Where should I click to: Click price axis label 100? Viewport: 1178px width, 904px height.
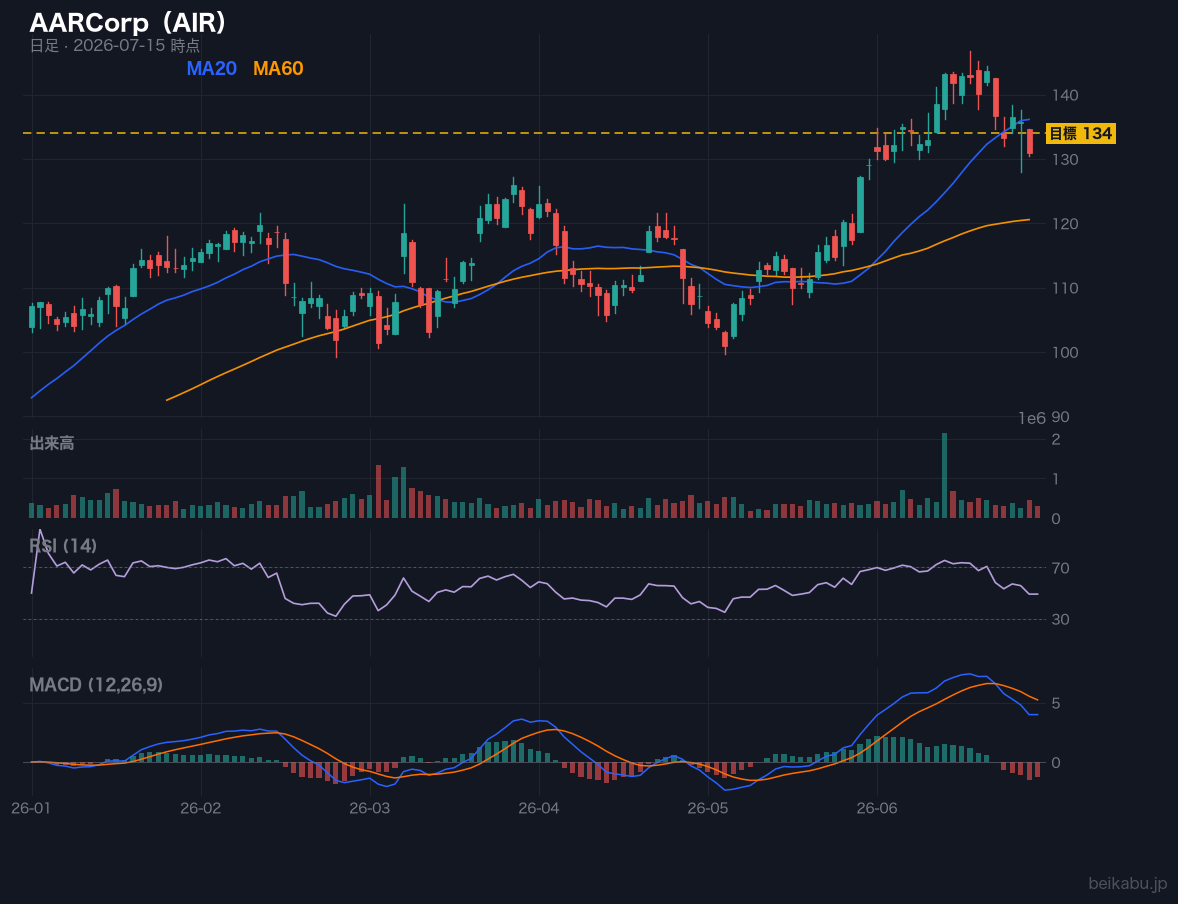pos(1065,352)
